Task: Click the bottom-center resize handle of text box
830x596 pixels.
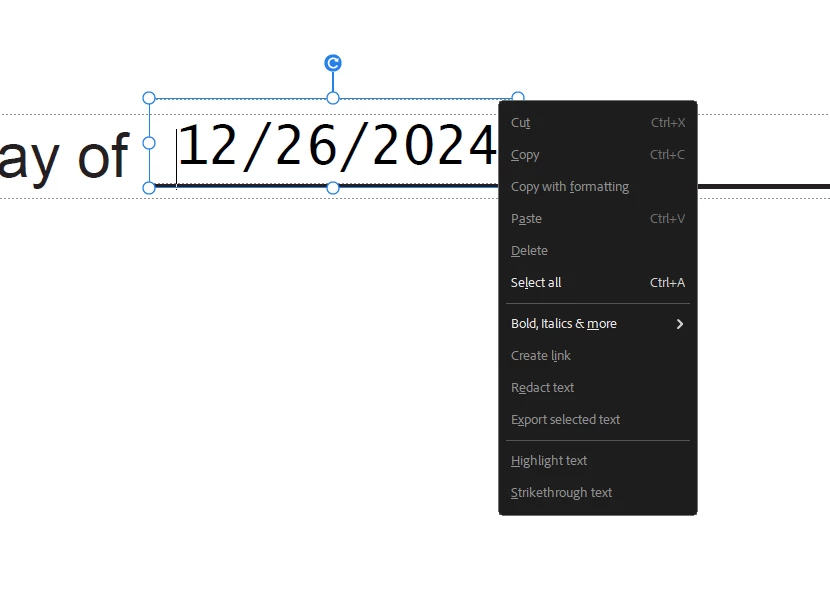Action: [x=333, y=188]
